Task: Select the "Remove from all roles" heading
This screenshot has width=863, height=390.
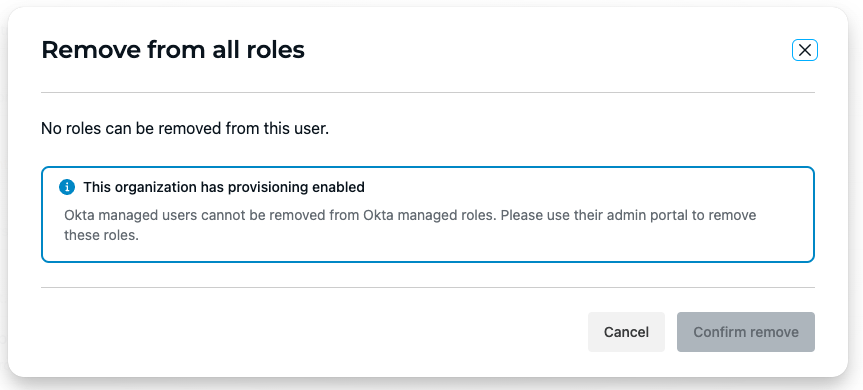Action: click(173, 50)
